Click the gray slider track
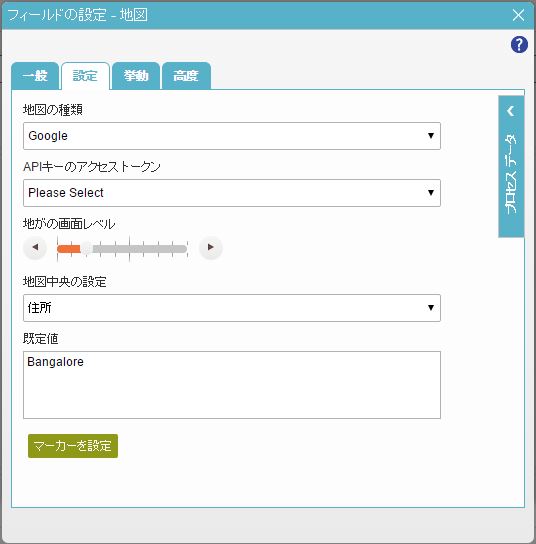This screenshot has width=536, height=544. pyautogui.click(x=139, y=249)
